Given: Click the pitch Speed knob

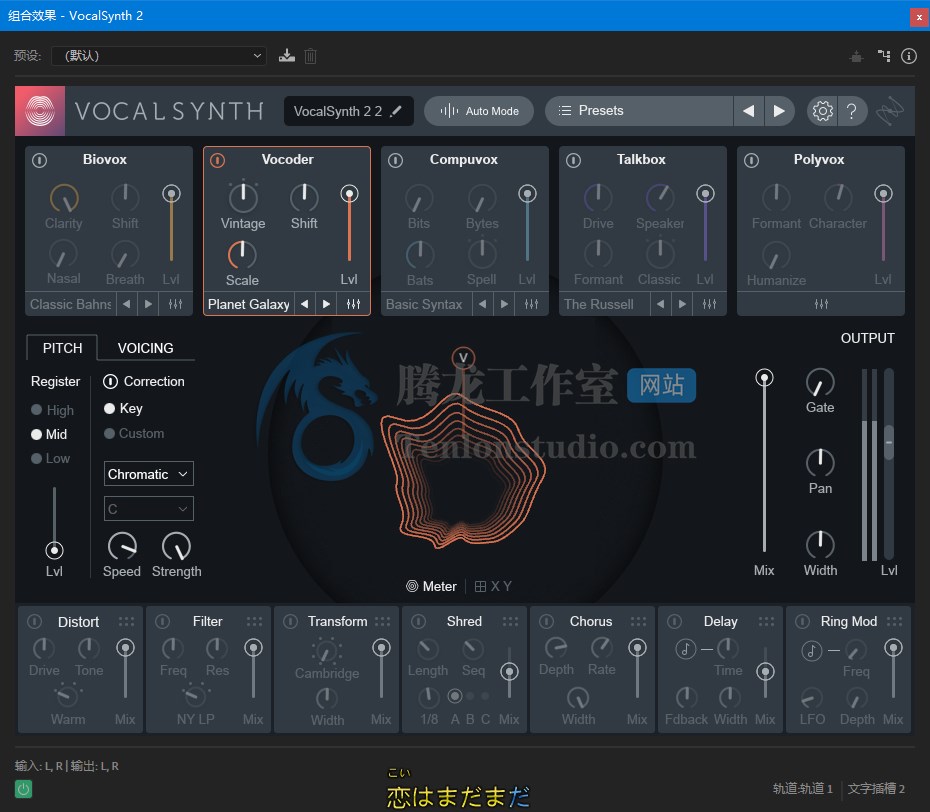Looking at the screenshot, I should pos(122,546).
